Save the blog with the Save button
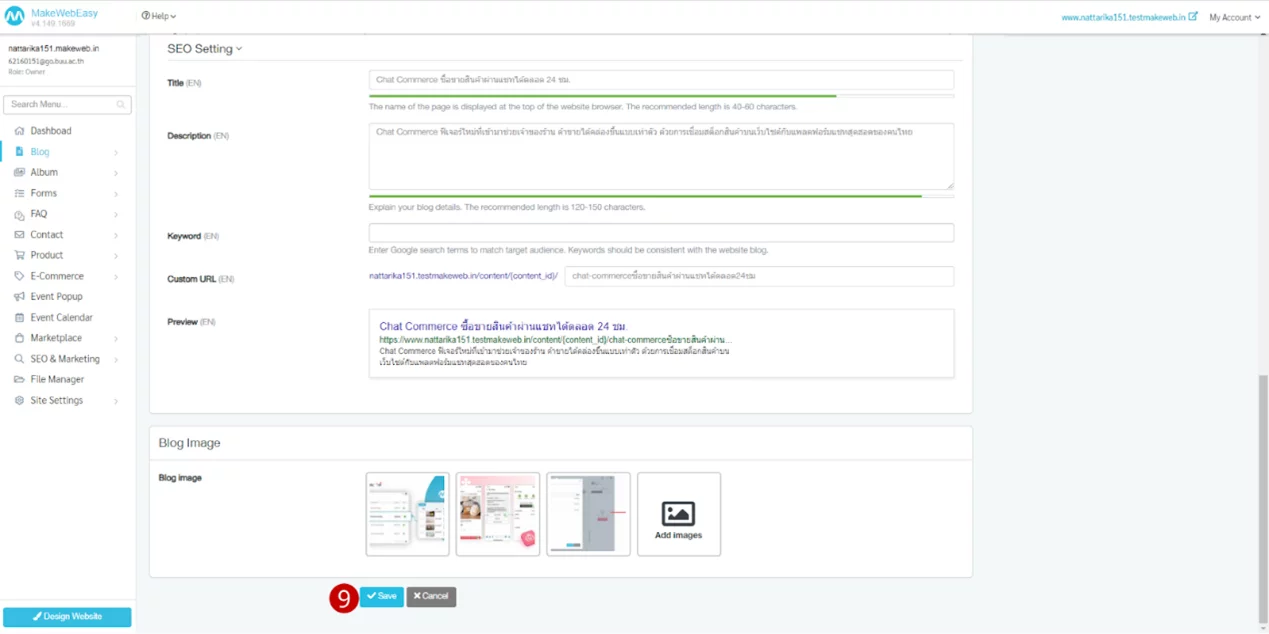This screenshot has height=634, width=1269. click(x=382, y=596)
